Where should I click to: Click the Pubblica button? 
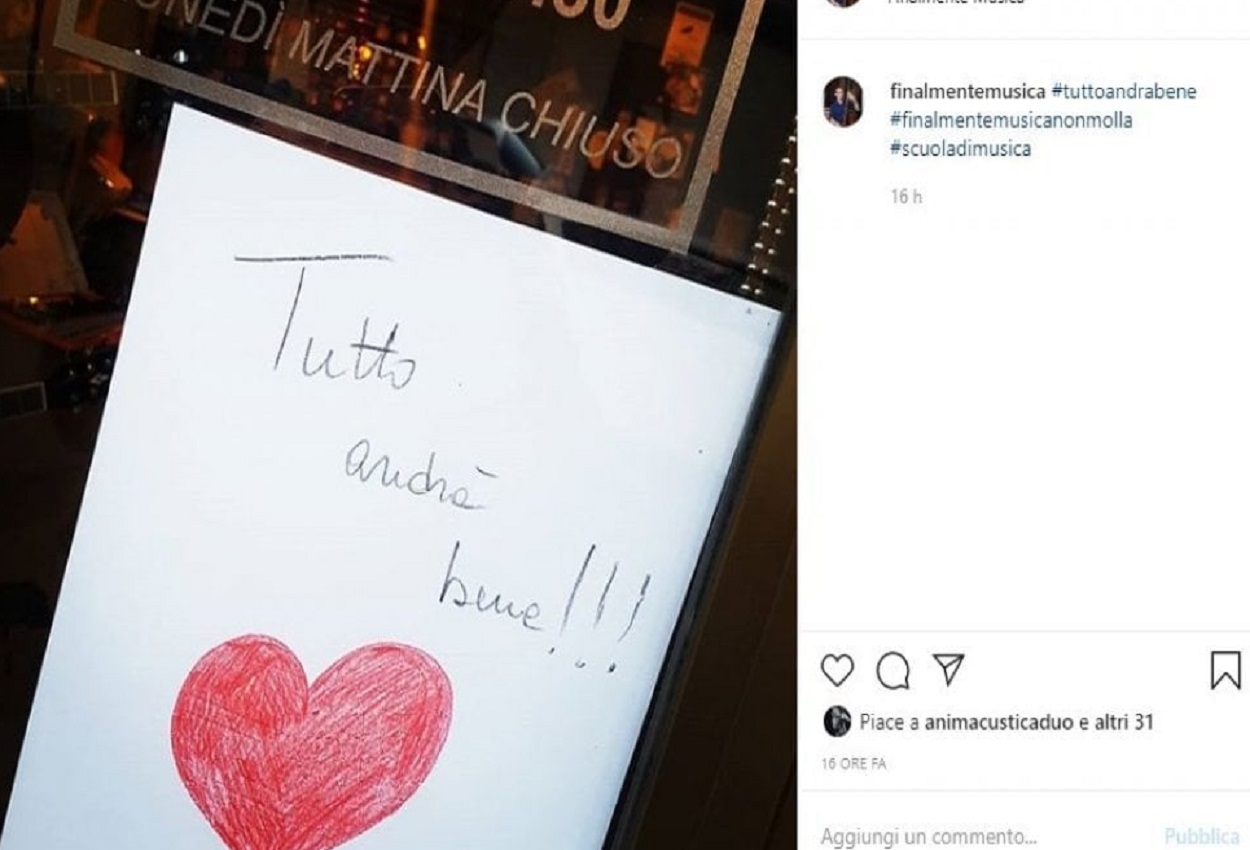1203,836
